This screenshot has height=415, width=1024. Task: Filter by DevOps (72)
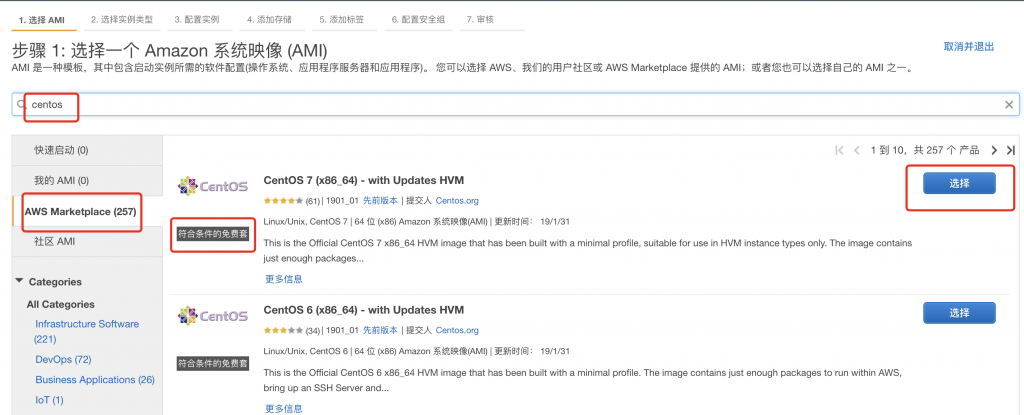pos(63,359)
